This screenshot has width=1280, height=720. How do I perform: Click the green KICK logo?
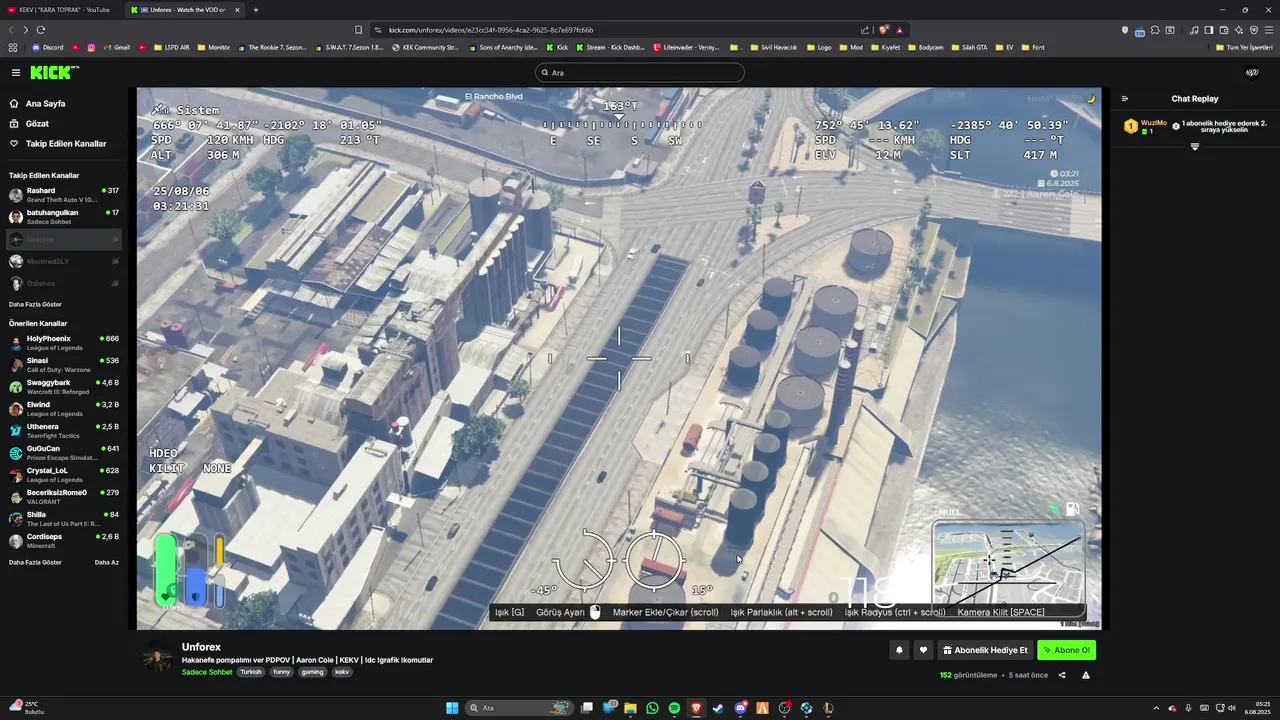click(x=53, y=72)
